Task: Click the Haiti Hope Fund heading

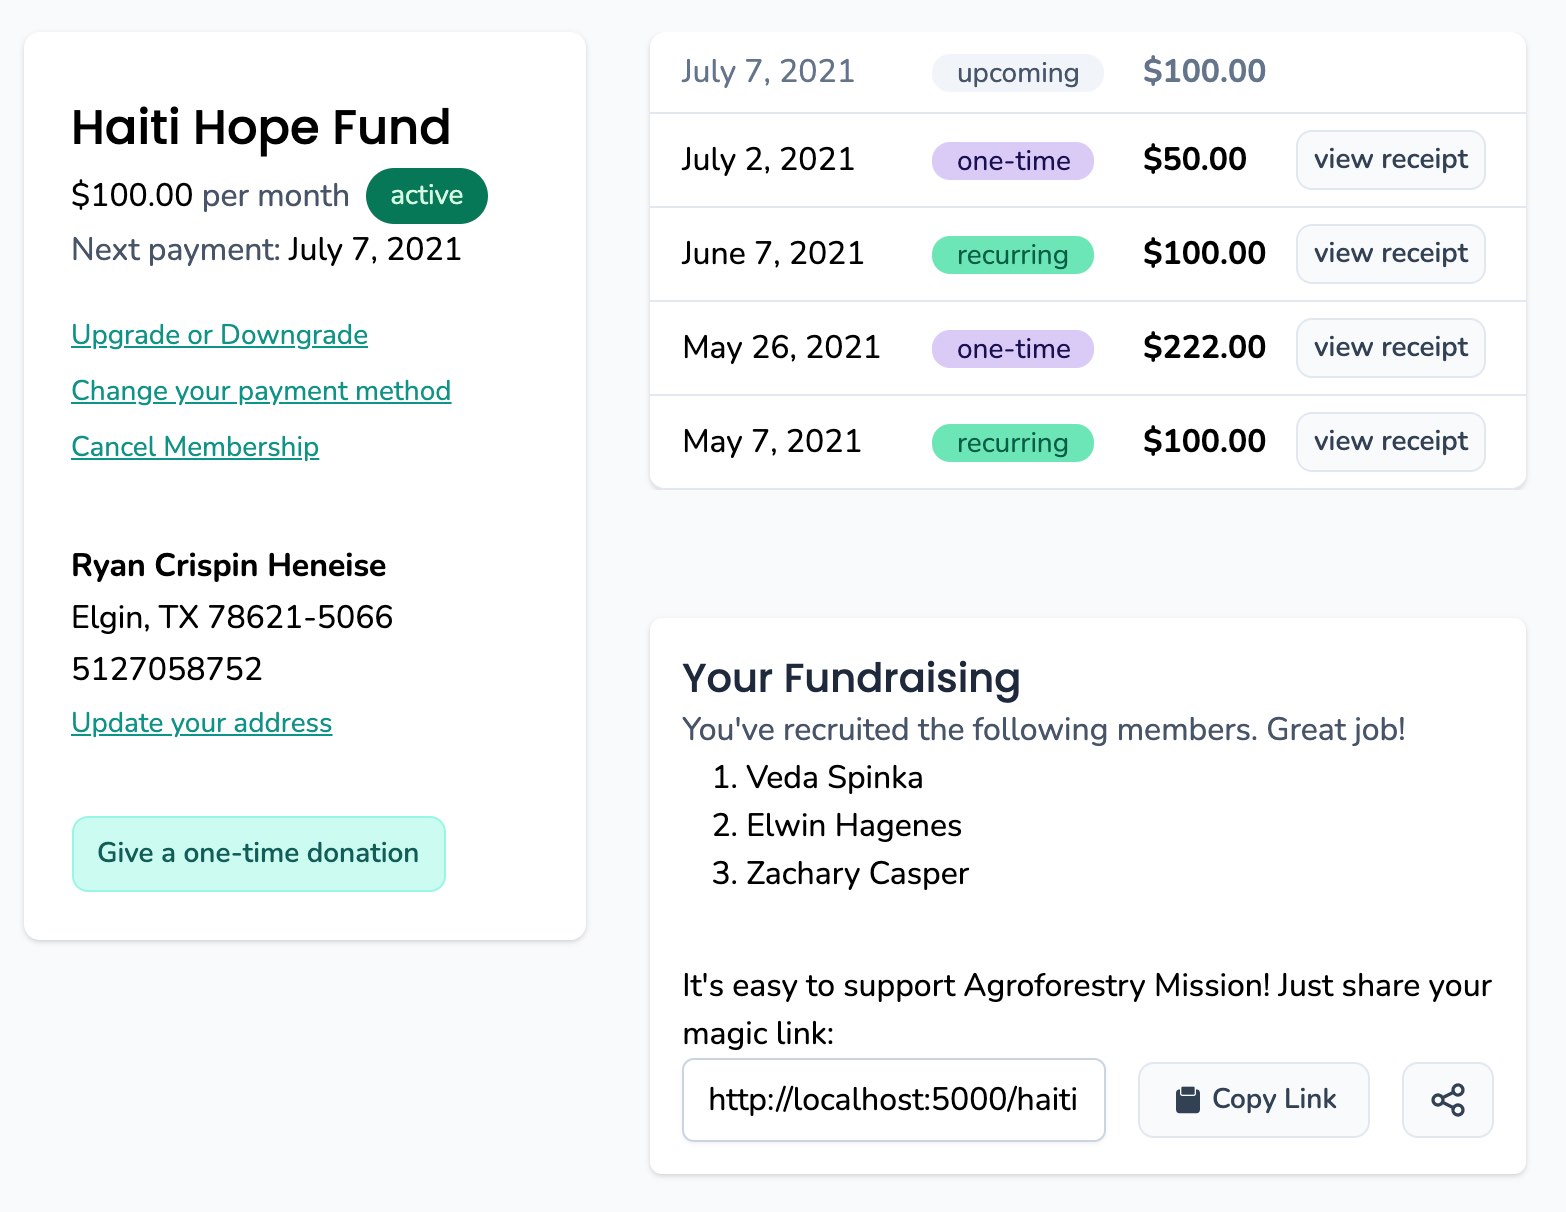Action: (x=261, y=128)
